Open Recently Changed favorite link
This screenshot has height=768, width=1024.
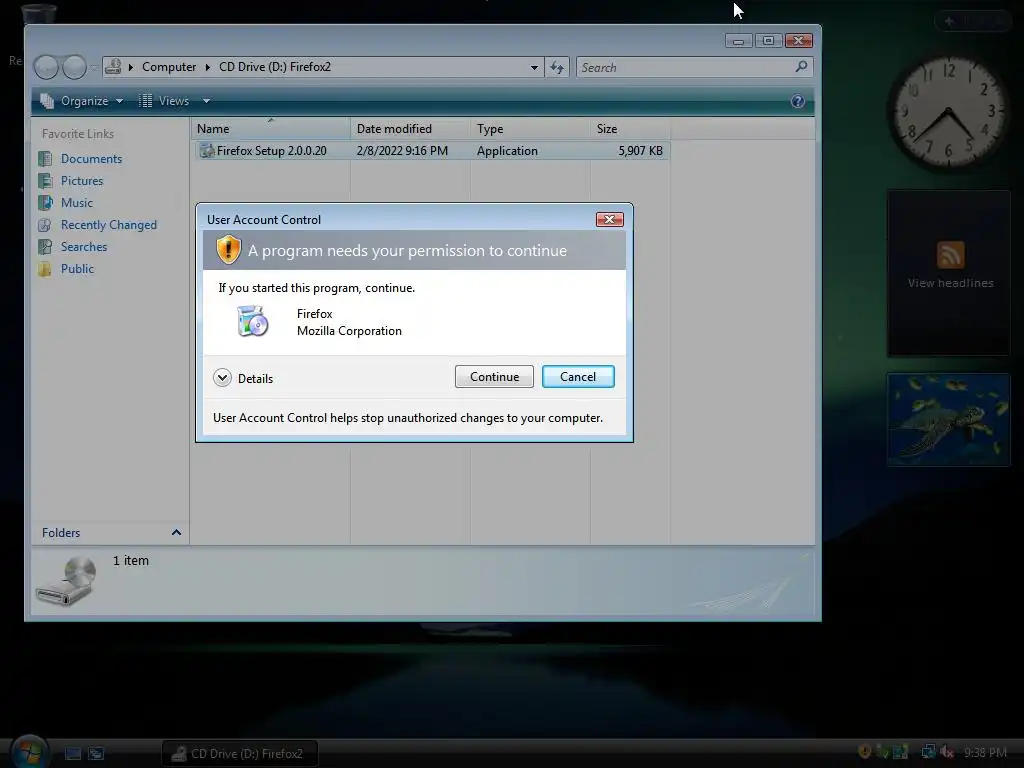click(109, 225)
